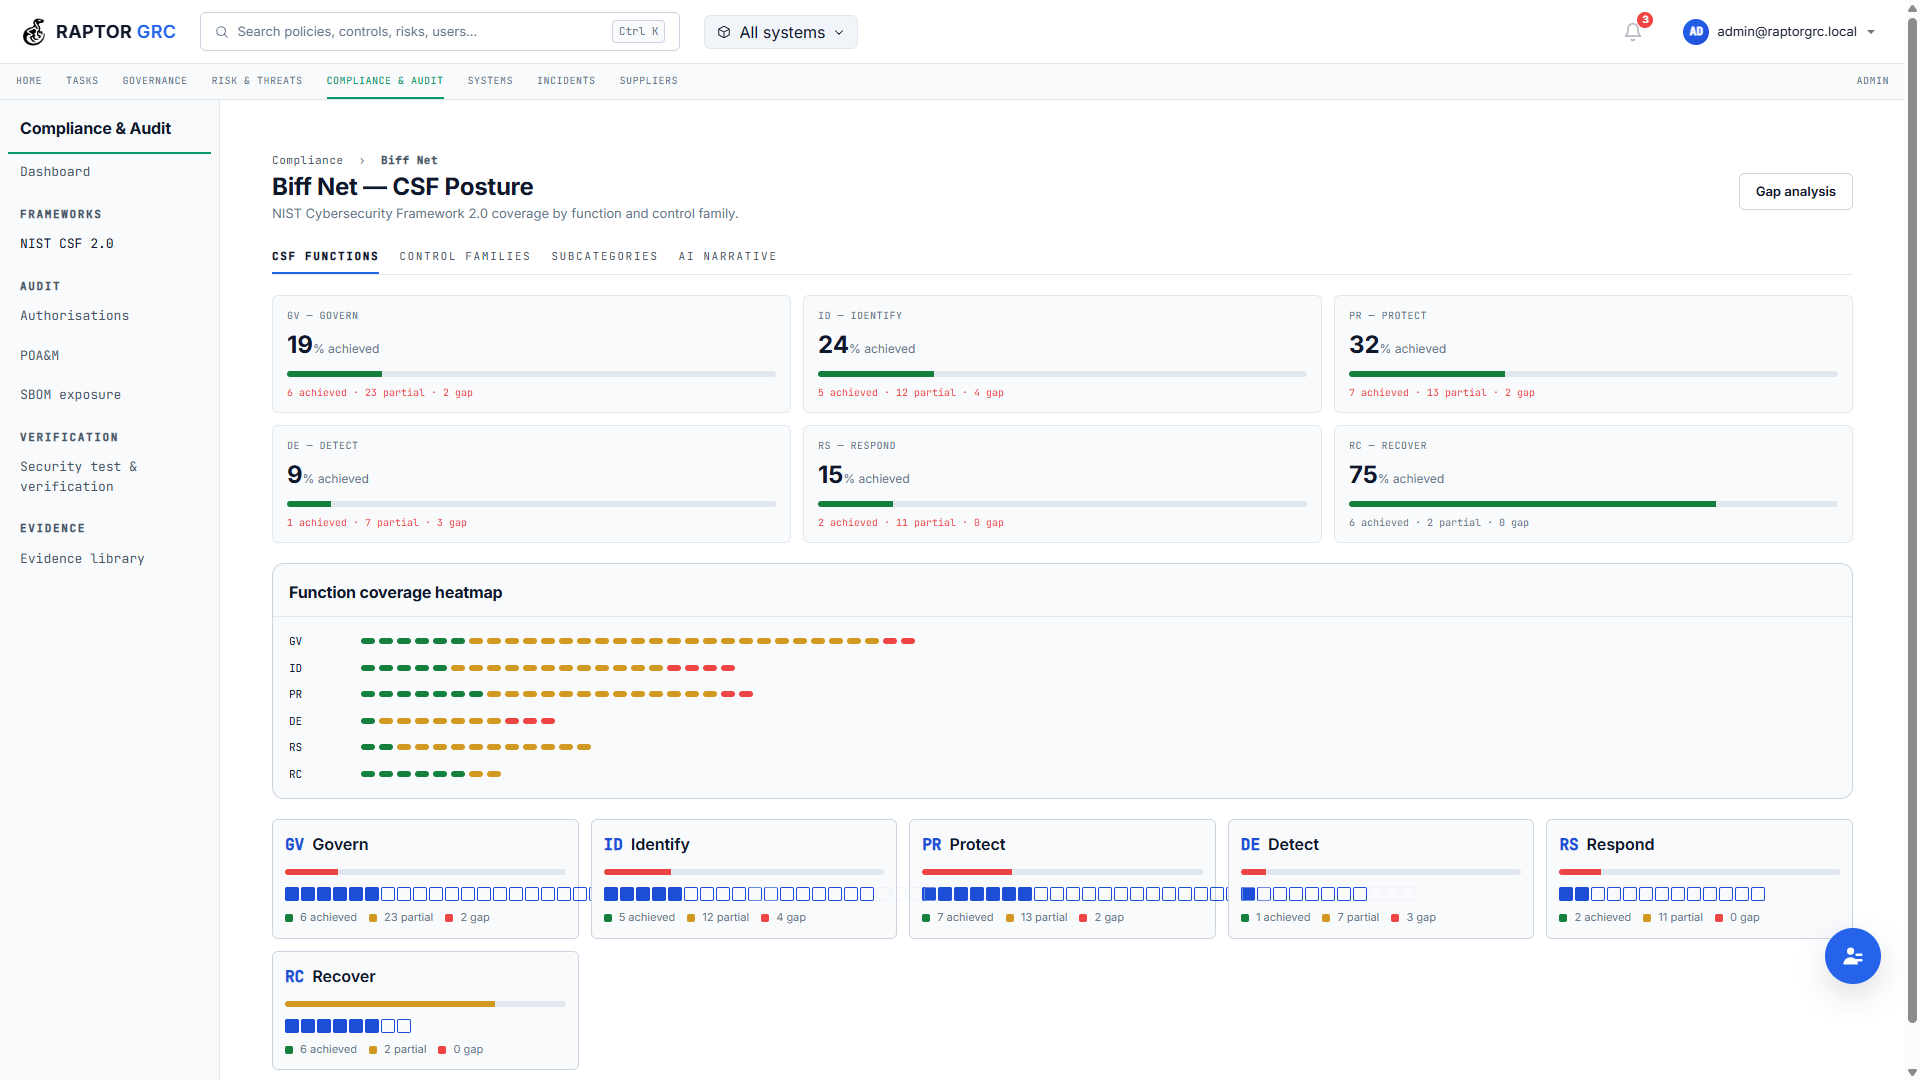Click the search magnifier icon
1920x1080 pixels.
tap(222, 32)
